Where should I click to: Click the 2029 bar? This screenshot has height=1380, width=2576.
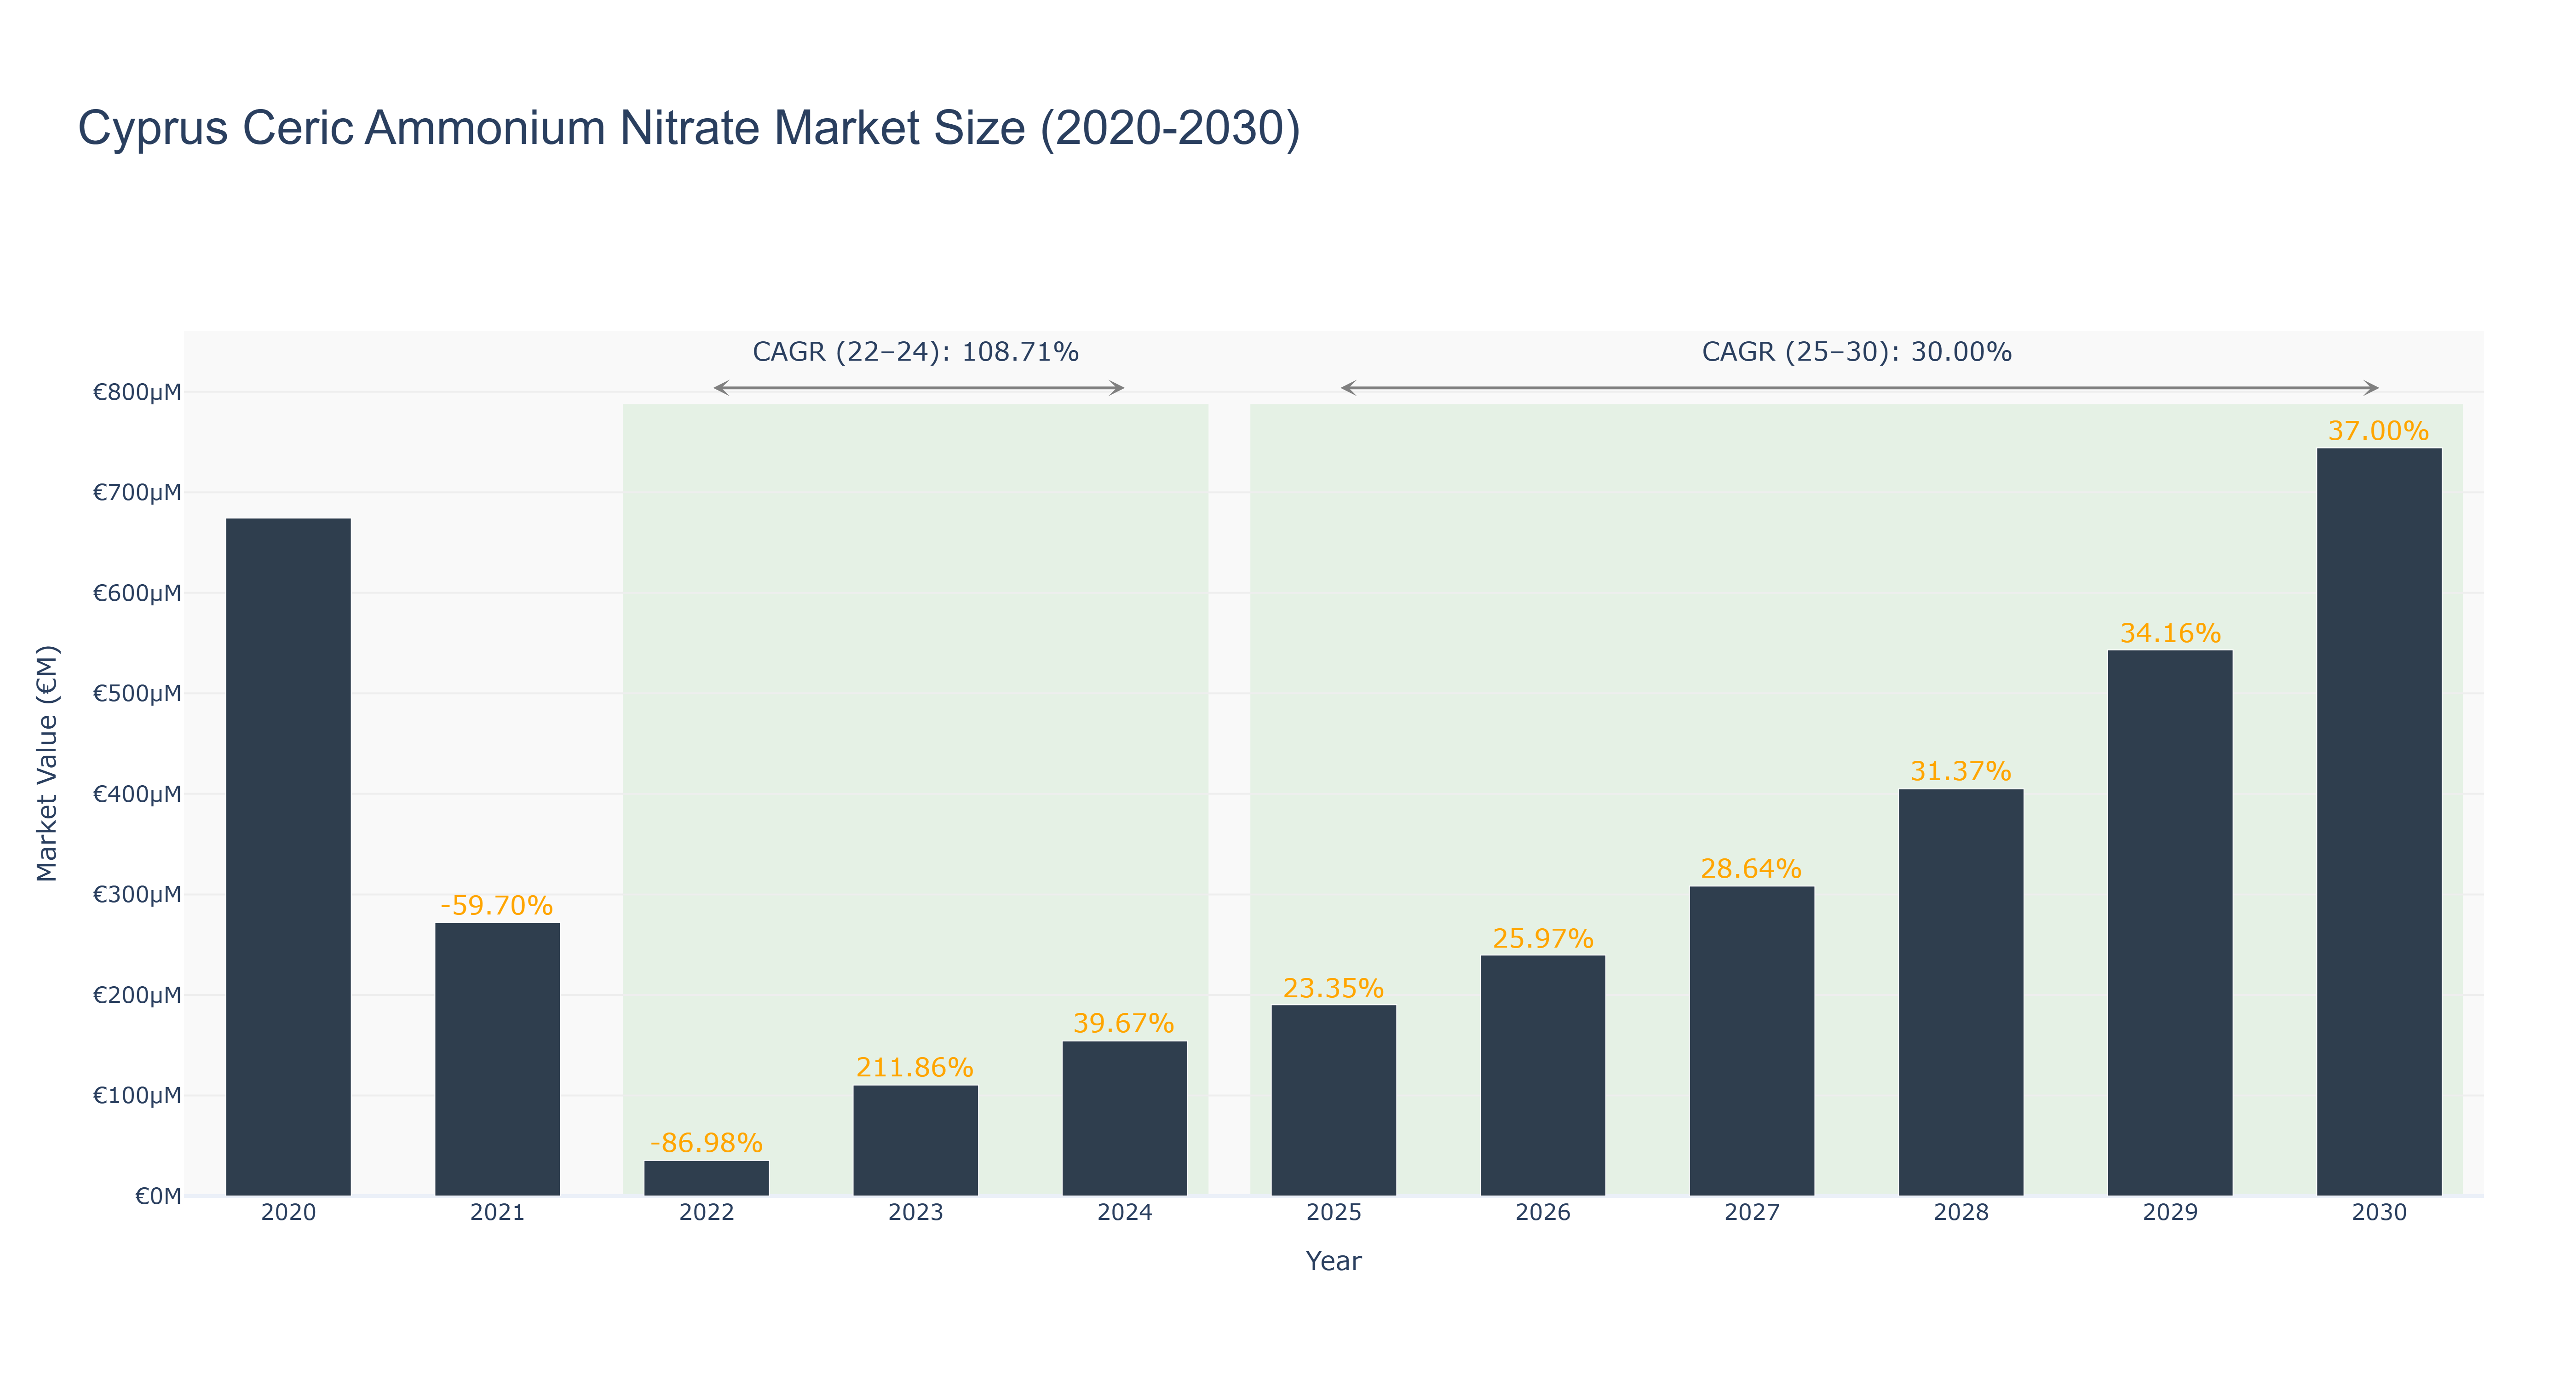point(2170,923)
